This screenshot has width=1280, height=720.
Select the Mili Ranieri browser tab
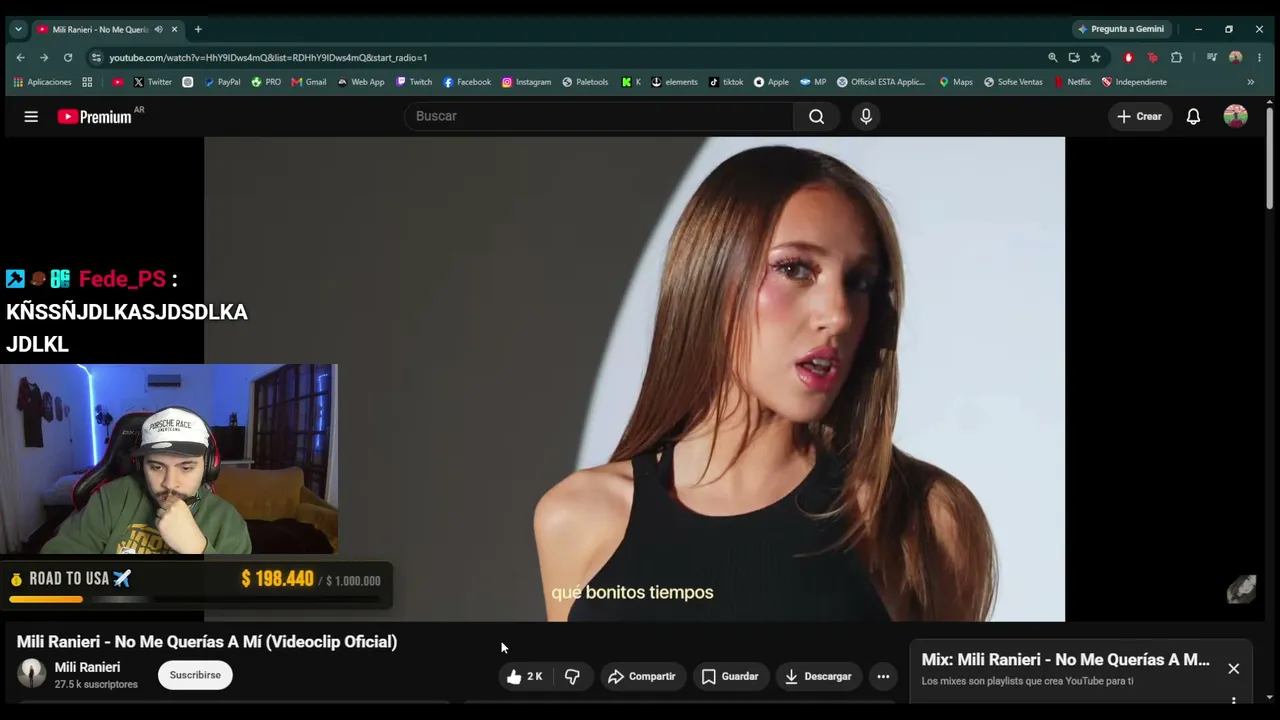point(108,29)
